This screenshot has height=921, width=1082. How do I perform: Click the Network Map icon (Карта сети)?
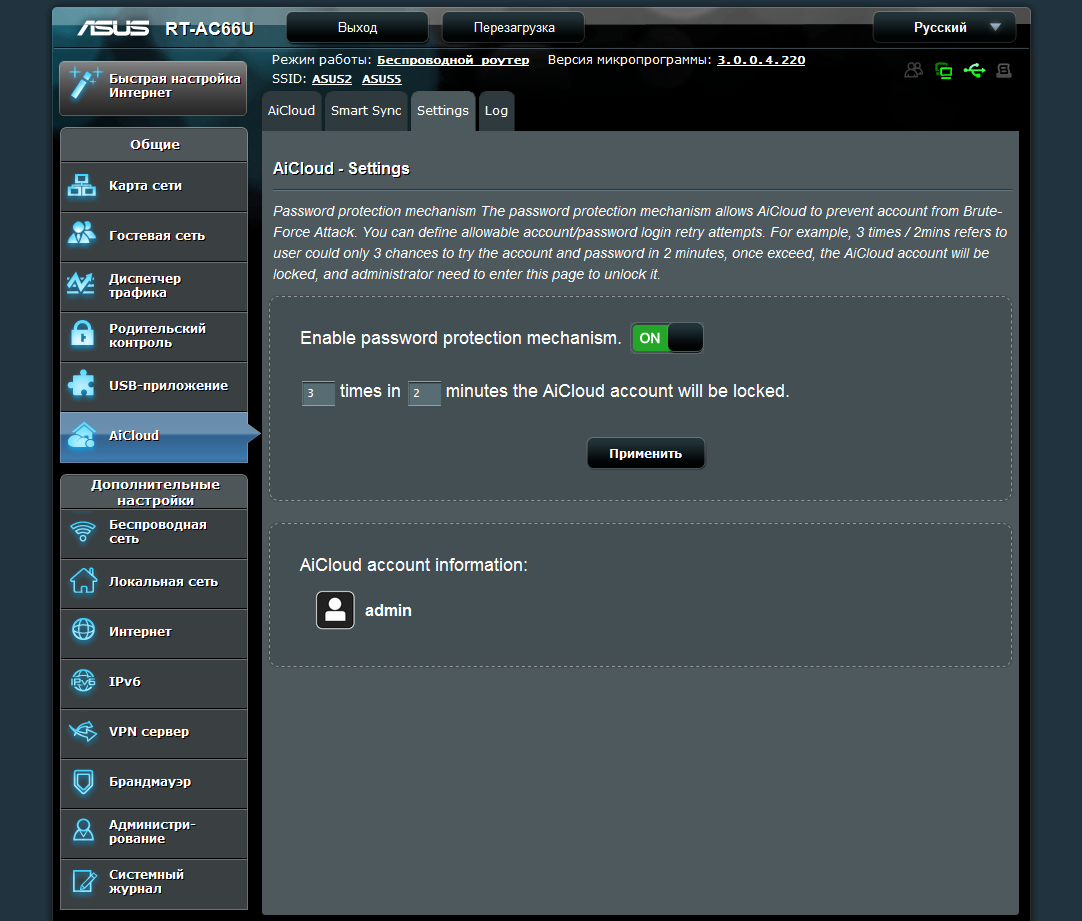(82, 185)
